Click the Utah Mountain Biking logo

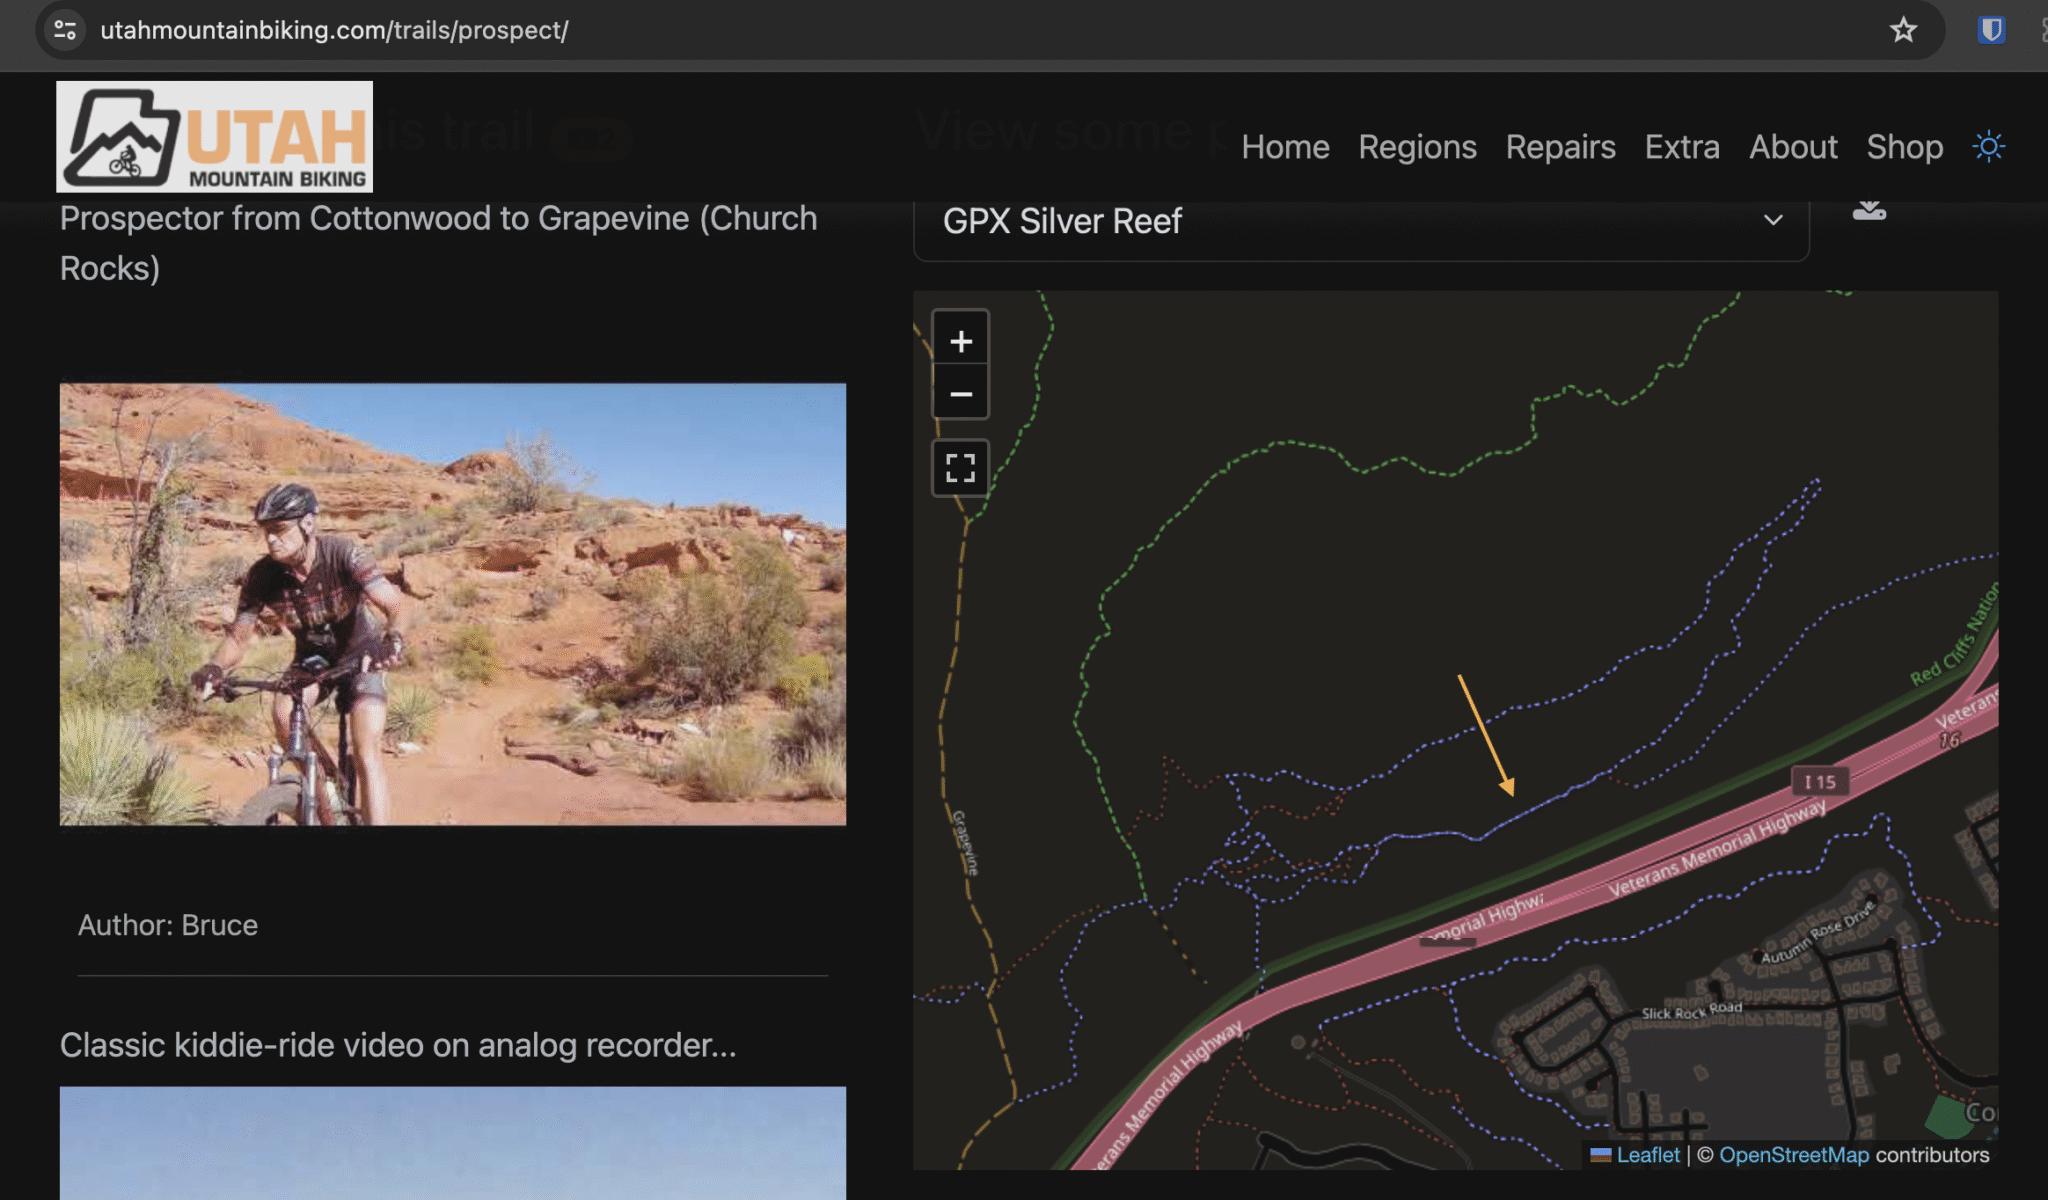[x=213, y=136]
